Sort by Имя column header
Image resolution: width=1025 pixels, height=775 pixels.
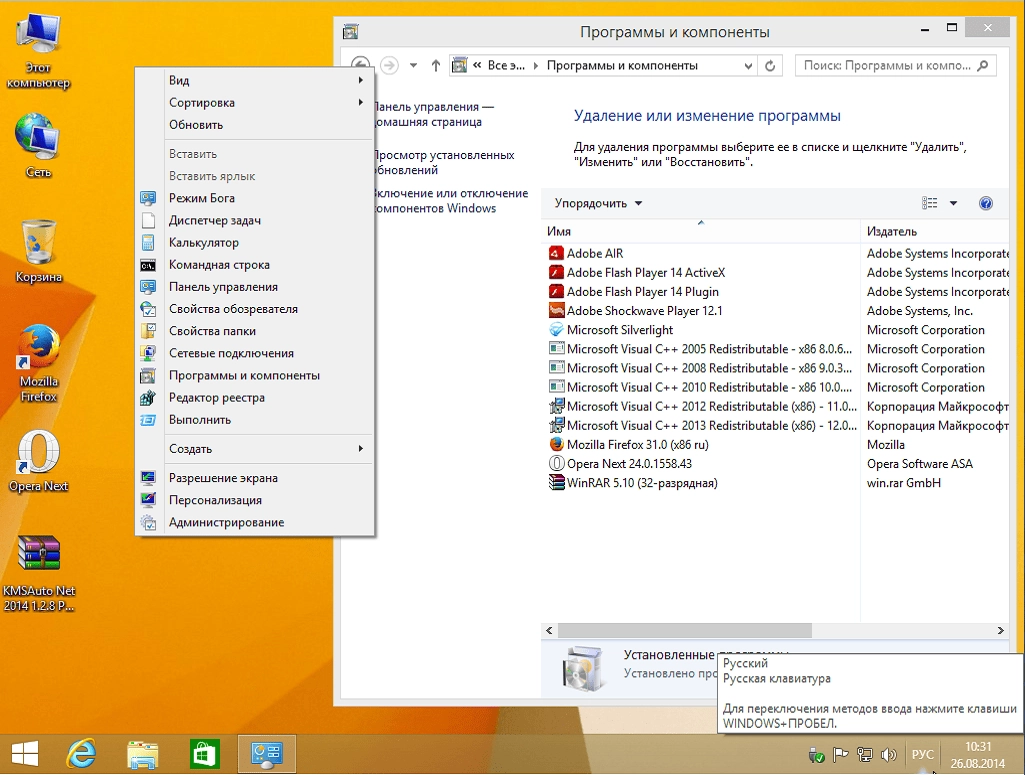tap(701, 231)
